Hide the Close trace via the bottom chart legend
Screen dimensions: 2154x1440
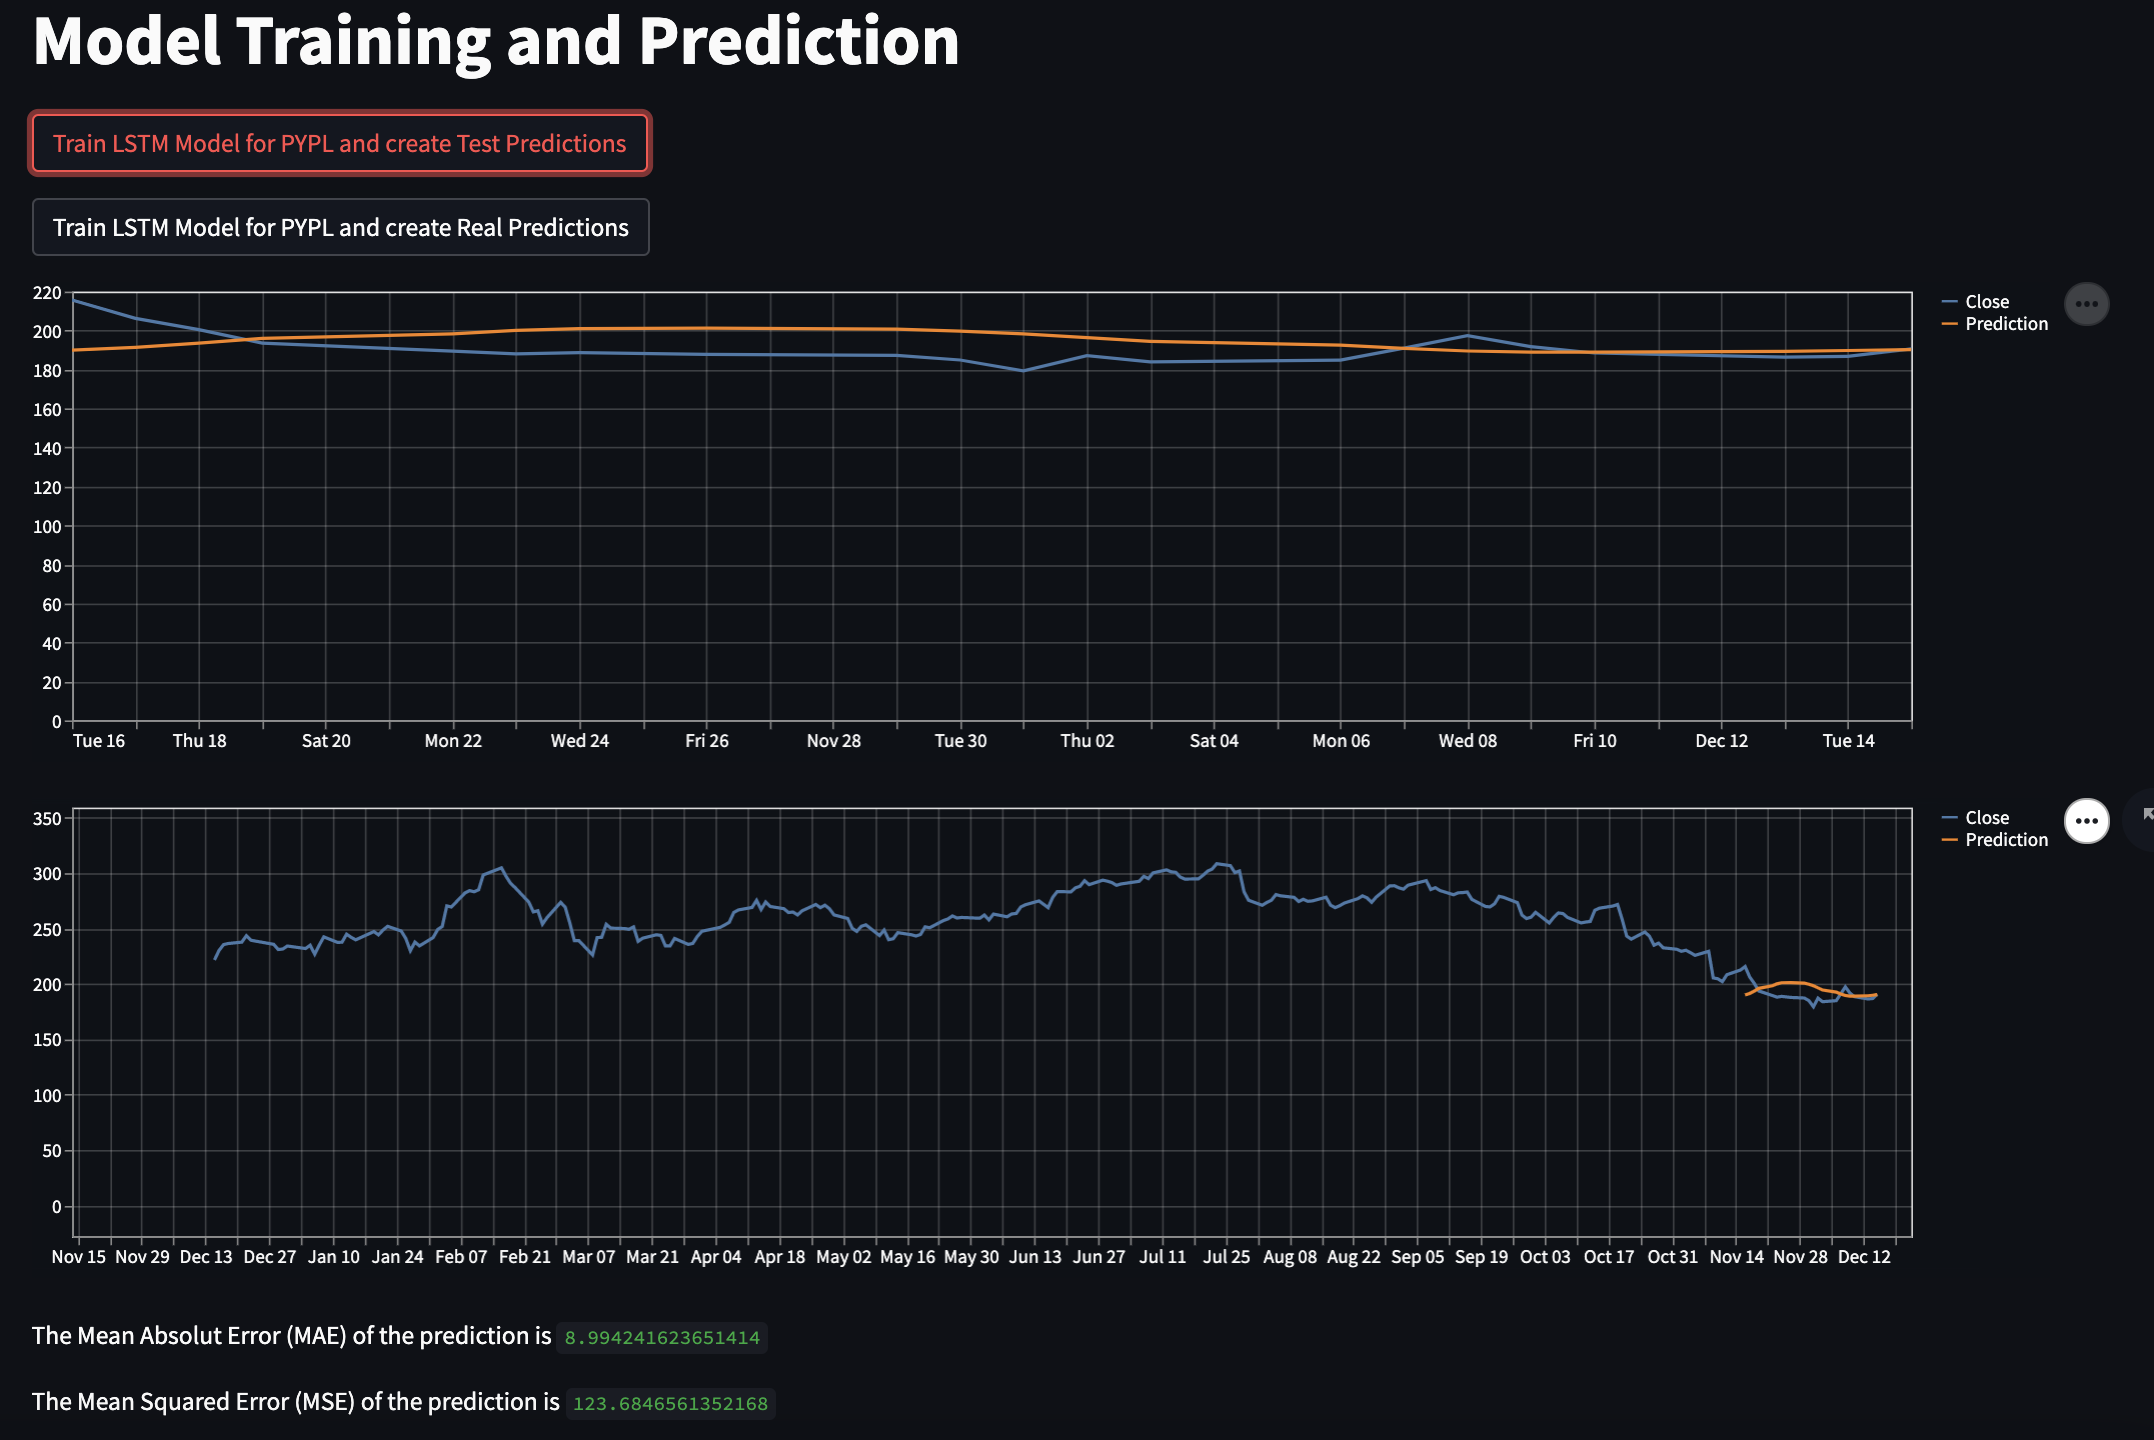tap(1988, 817)
